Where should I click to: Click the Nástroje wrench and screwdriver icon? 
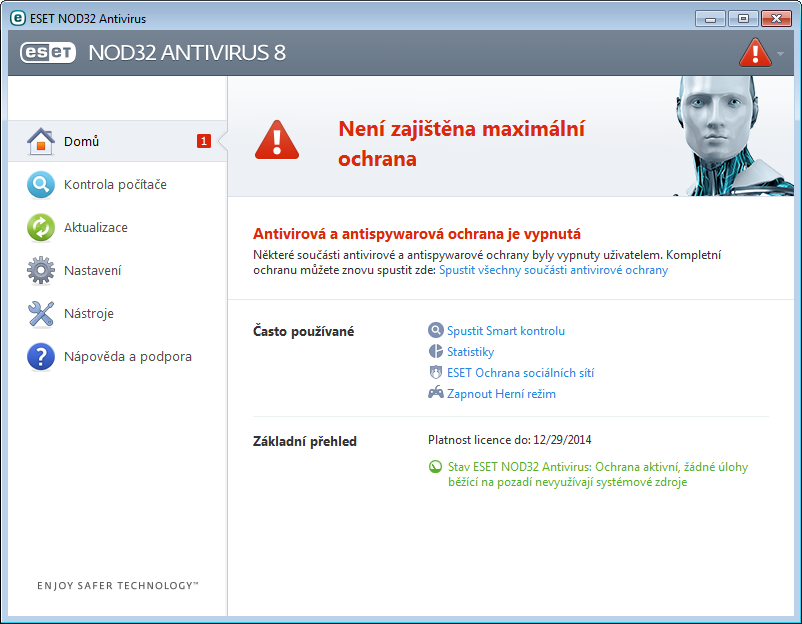point(41,314)
